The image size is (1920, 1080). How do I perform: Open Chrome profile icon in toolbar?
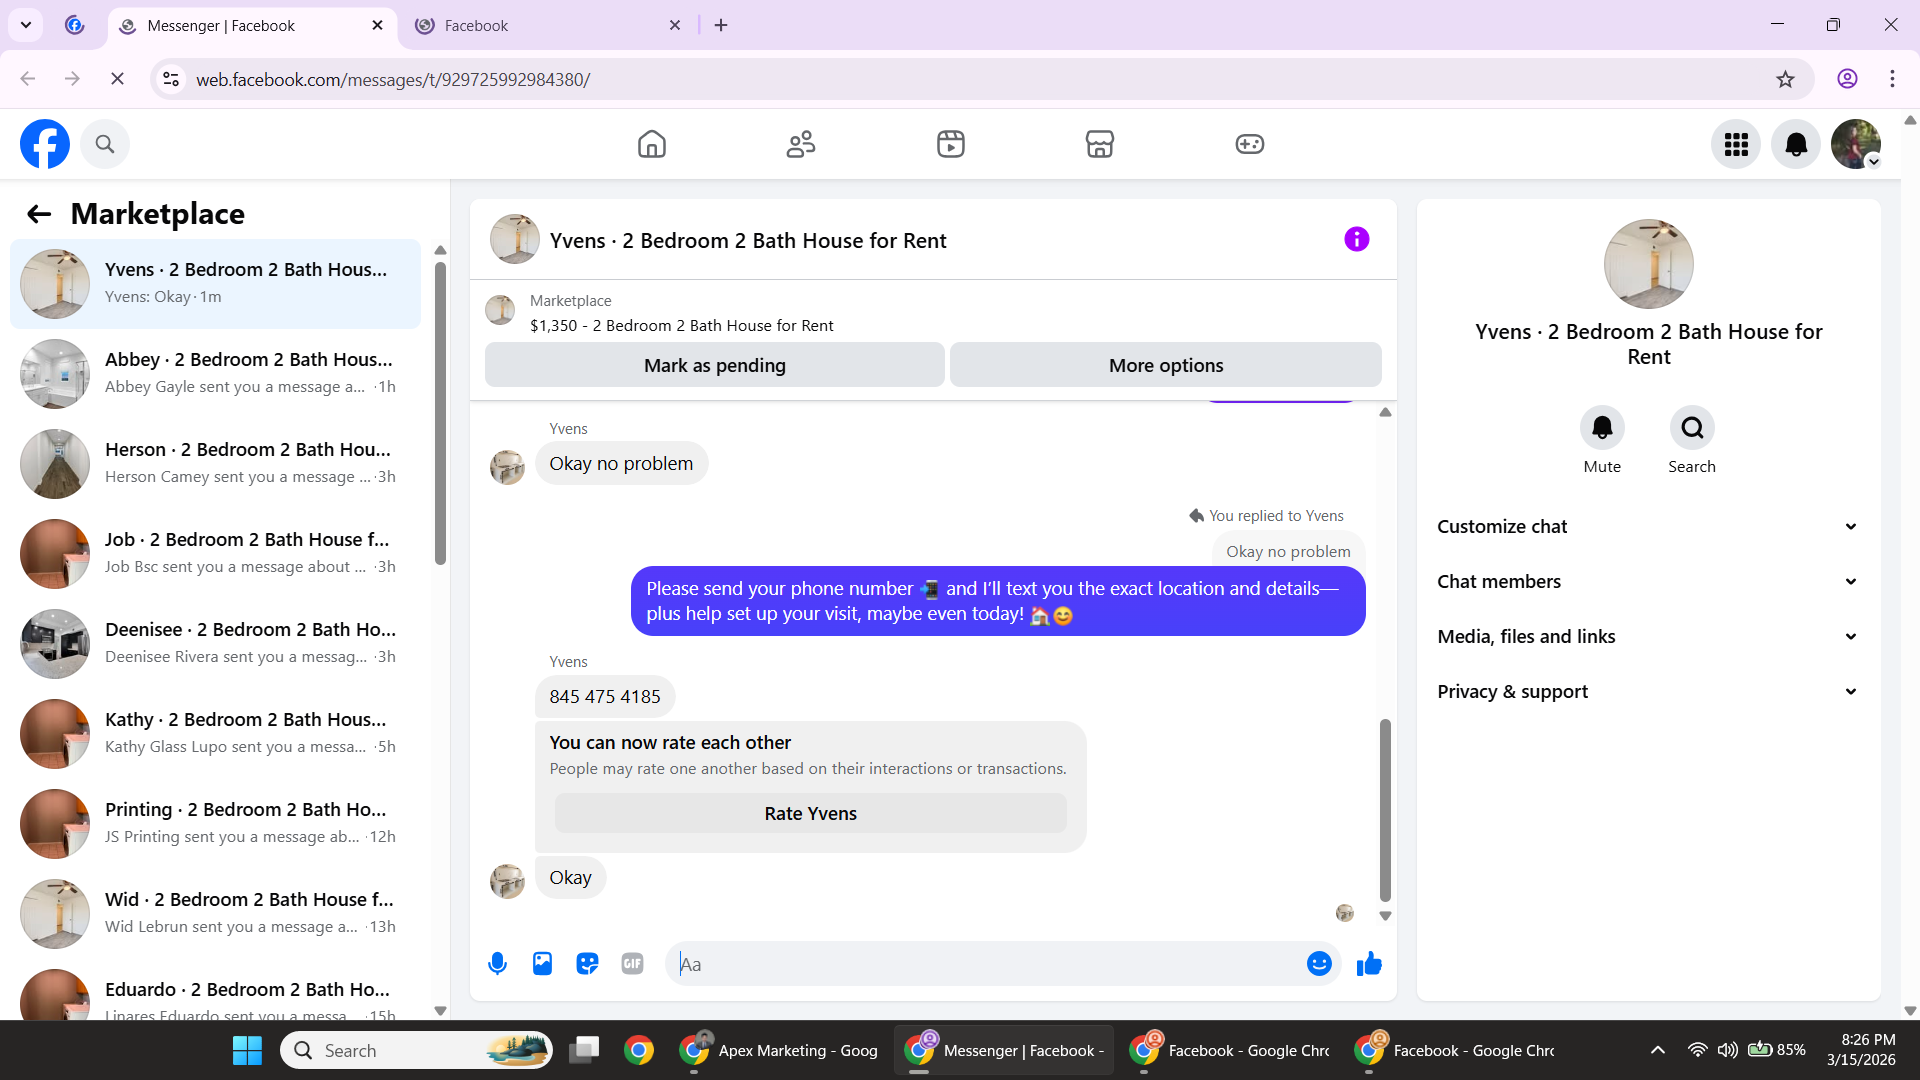point(1847,79)
